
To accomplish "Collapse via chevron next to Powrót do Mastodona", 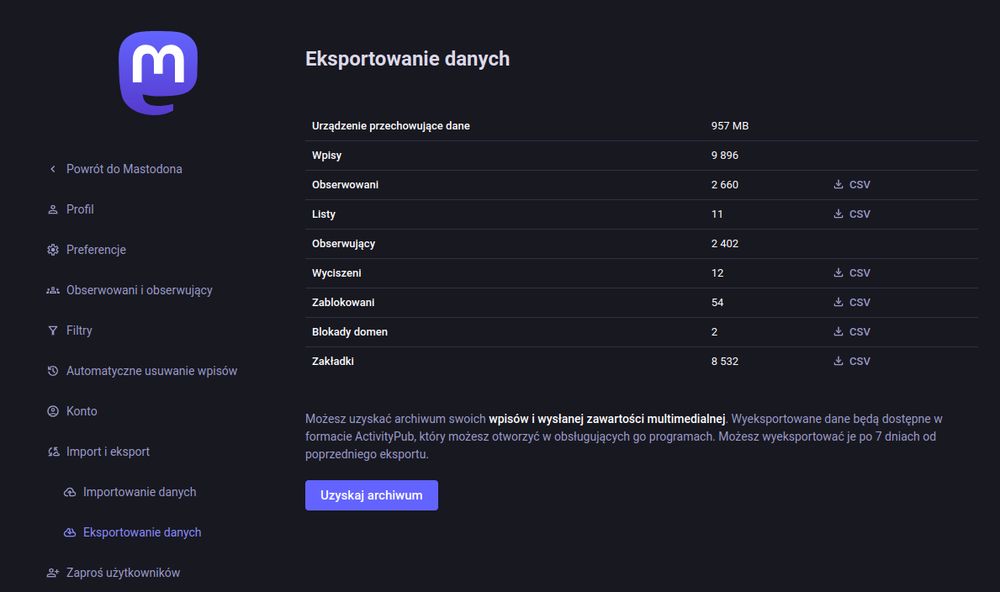I will 51,169.
